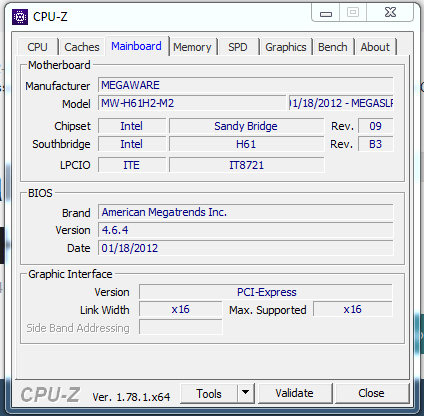Click the Tools button
Screen dimensions: 424x416
[x=209, y=394]
